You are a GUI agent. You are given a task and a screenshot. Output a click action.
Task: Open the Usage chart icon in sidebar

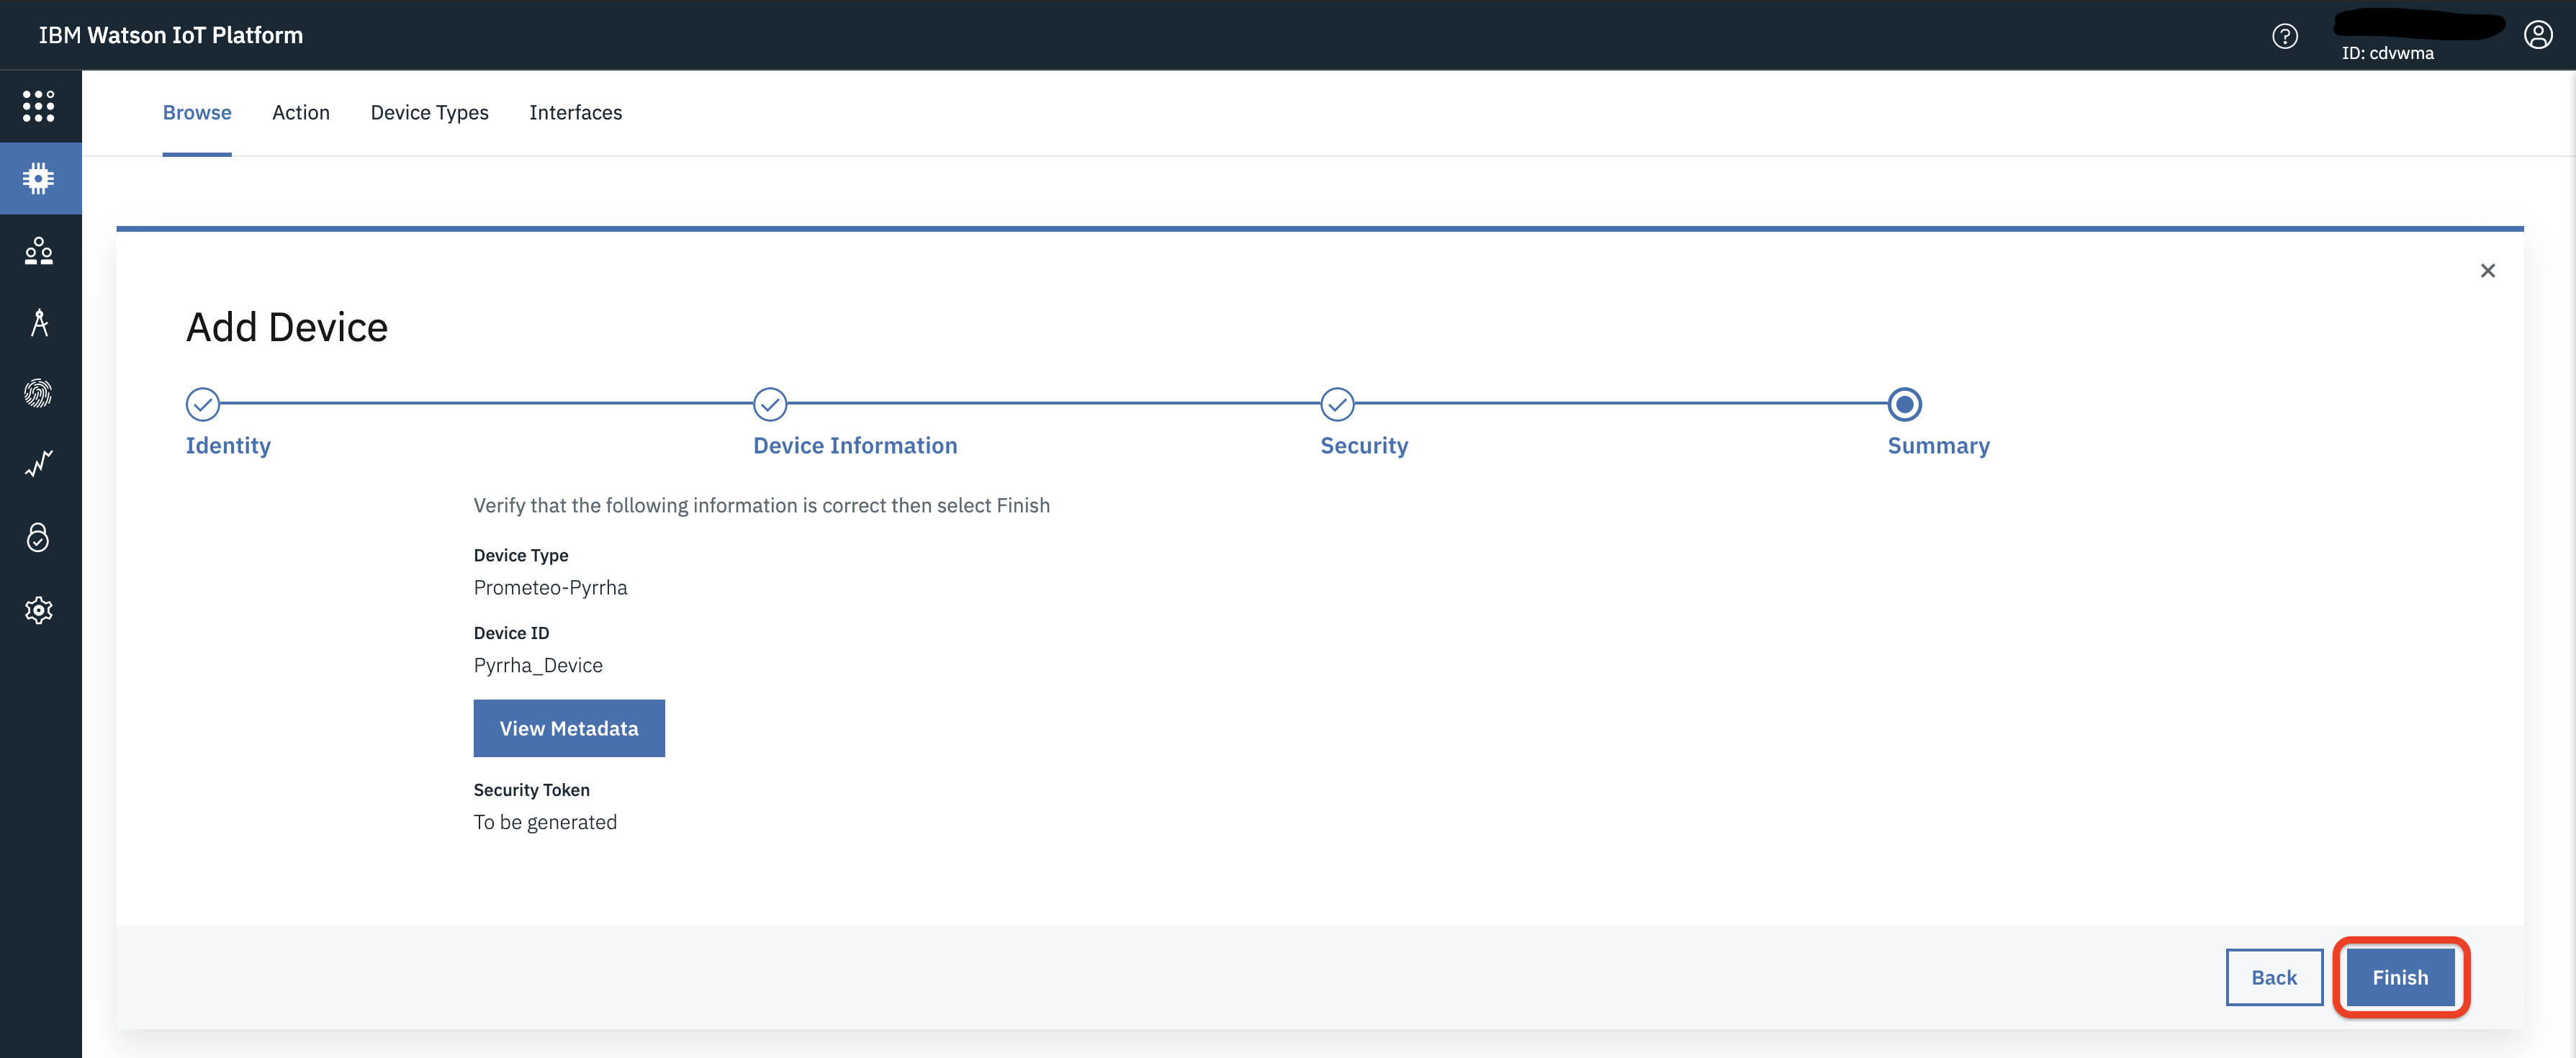pos(39,465)
